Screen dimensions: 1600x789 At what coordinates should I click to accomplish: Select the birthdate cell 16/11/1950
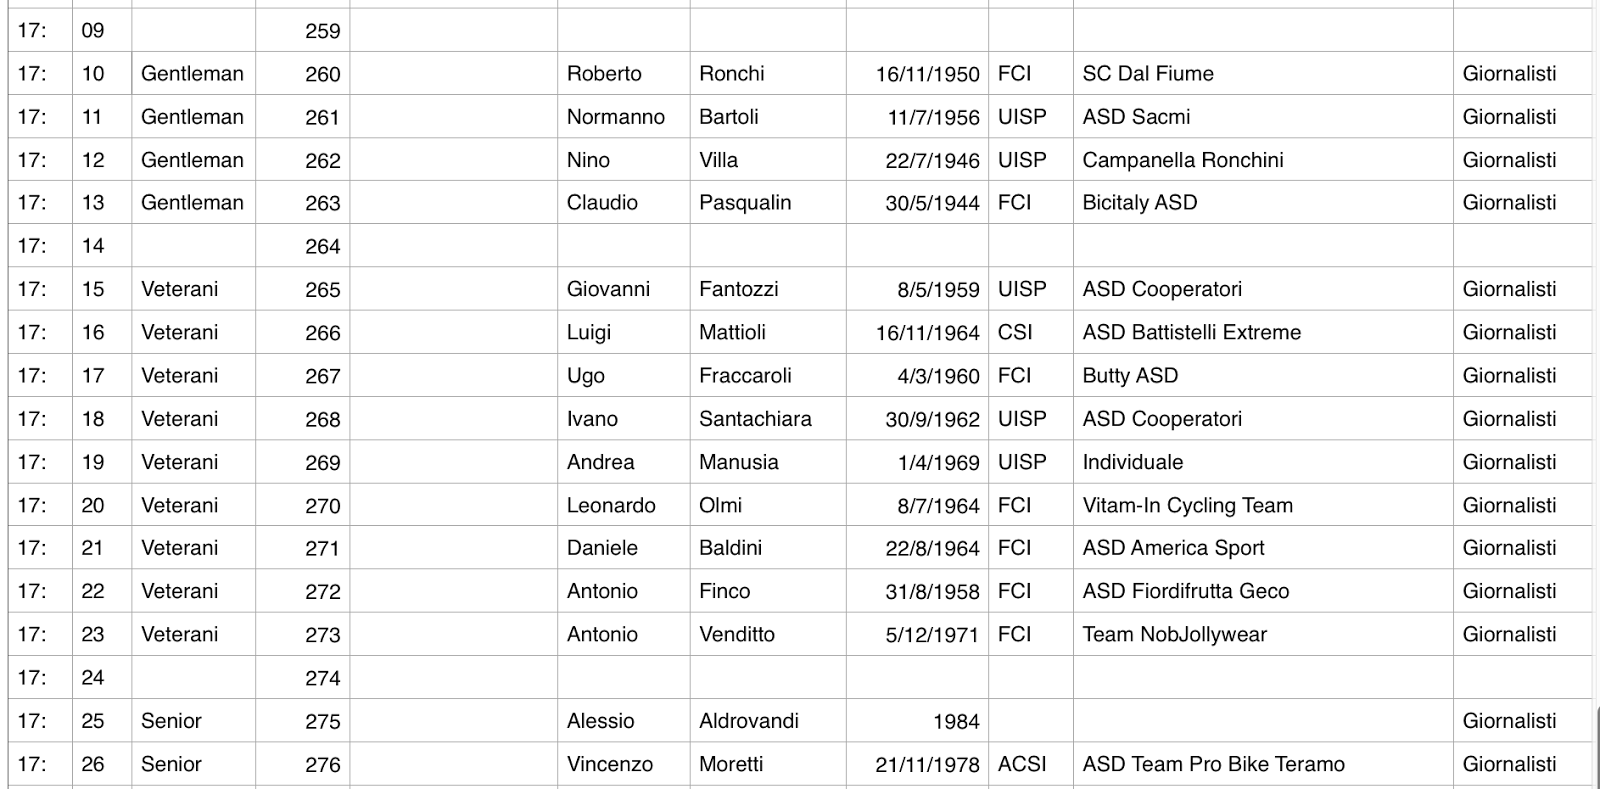(917, 73)
